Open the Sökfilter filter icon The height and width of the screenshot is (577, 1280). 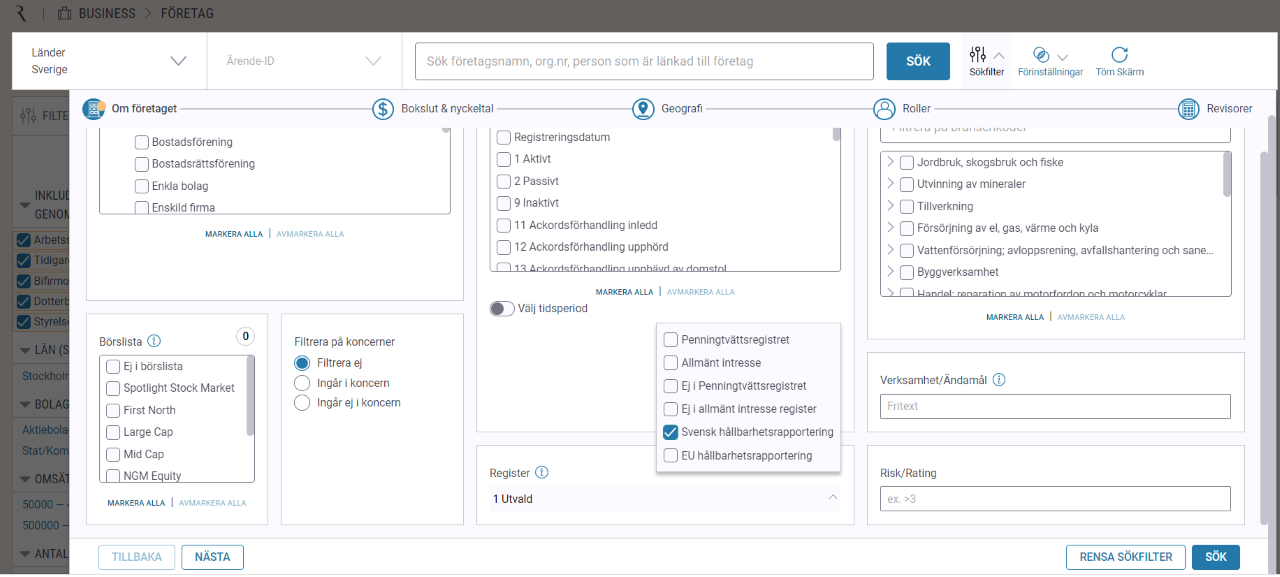coord(977,55)
